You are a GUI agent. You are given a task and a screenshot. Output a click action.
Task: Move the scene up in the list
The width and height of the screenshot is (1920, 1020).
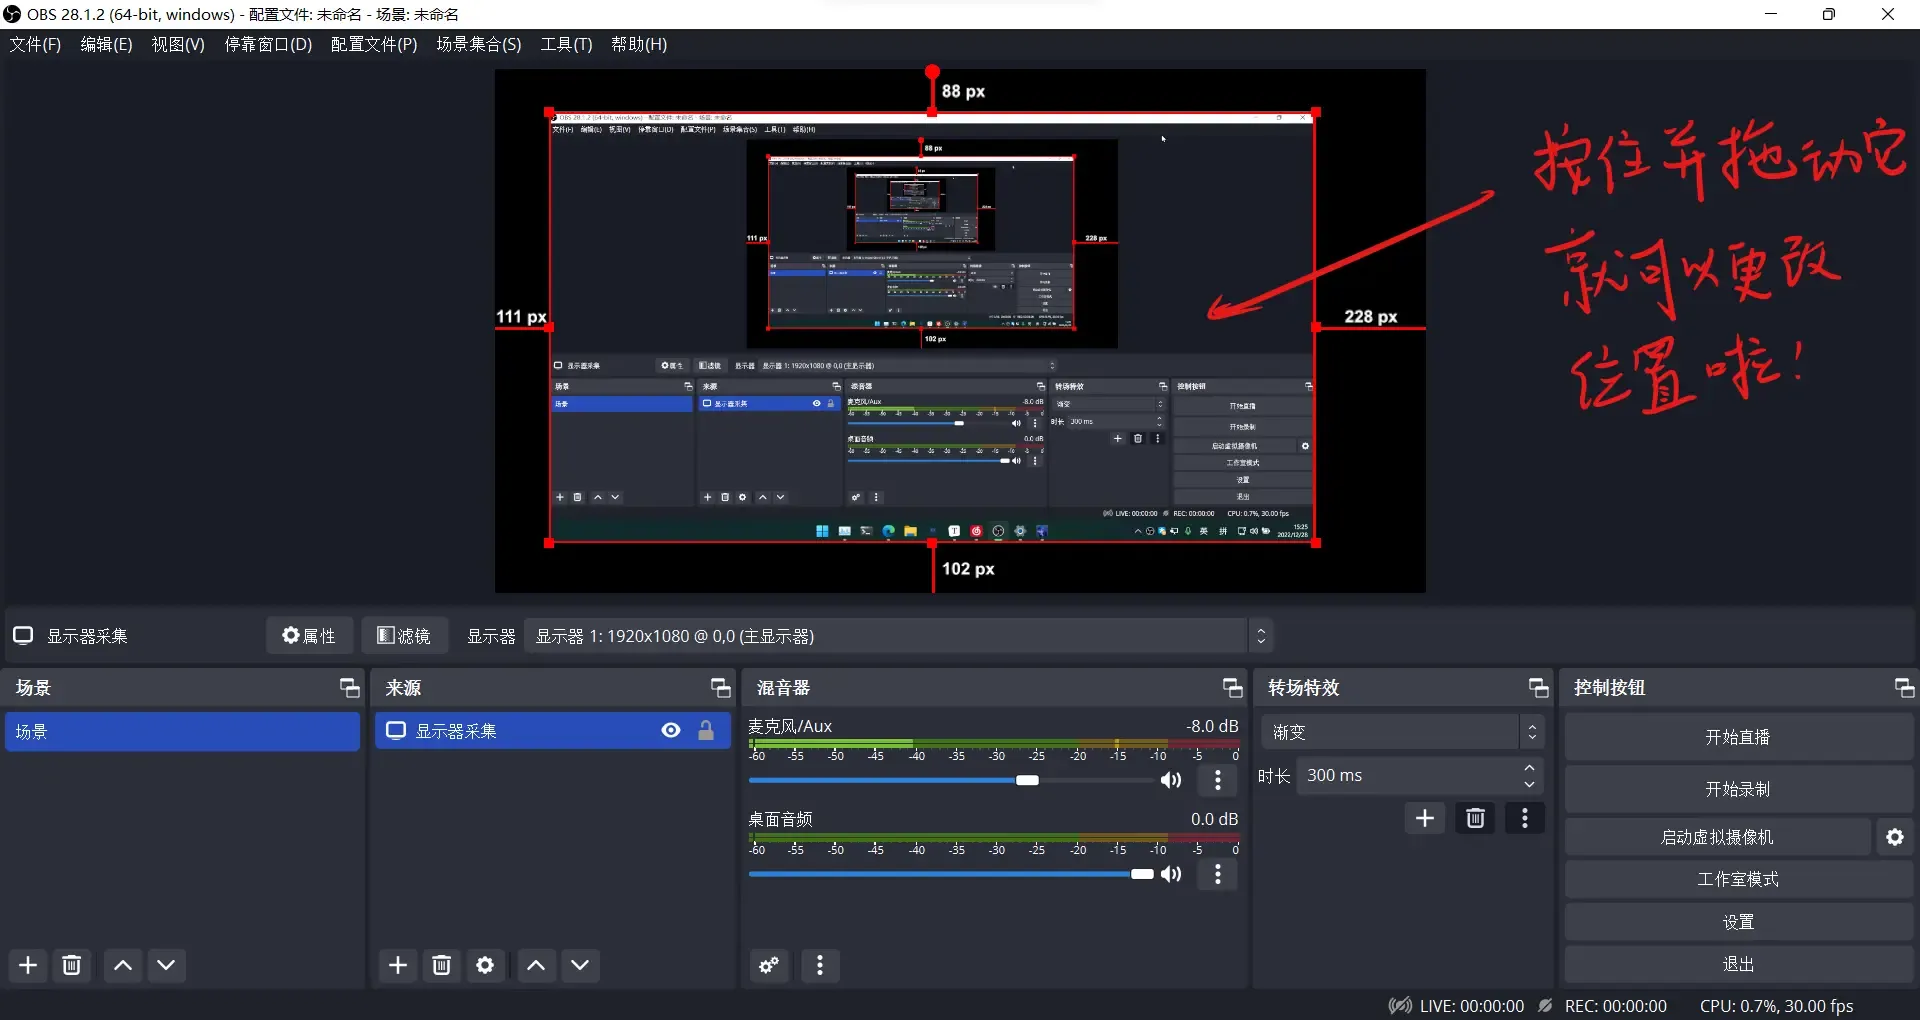coord(123,965)
